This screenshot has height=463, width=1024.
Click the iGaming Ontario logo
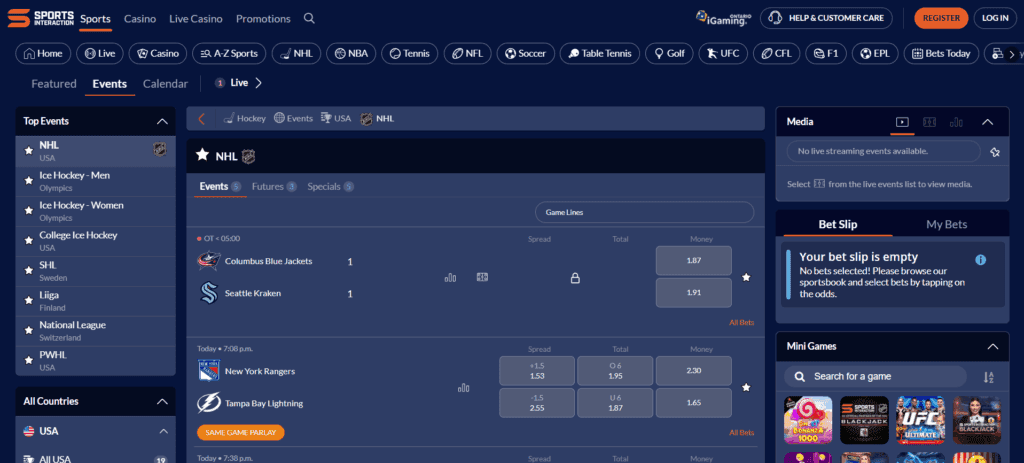pos(722,18)
